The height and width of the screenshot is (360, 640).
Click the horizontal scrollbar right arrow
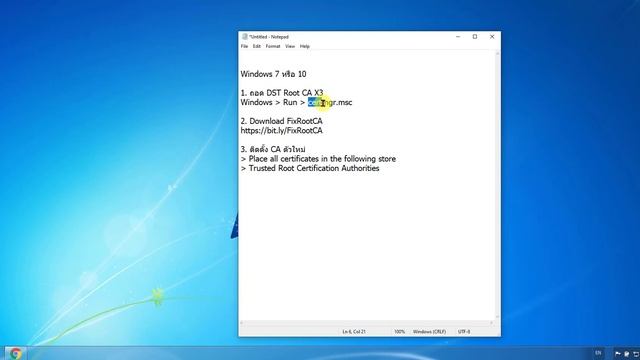click(491, 323)
